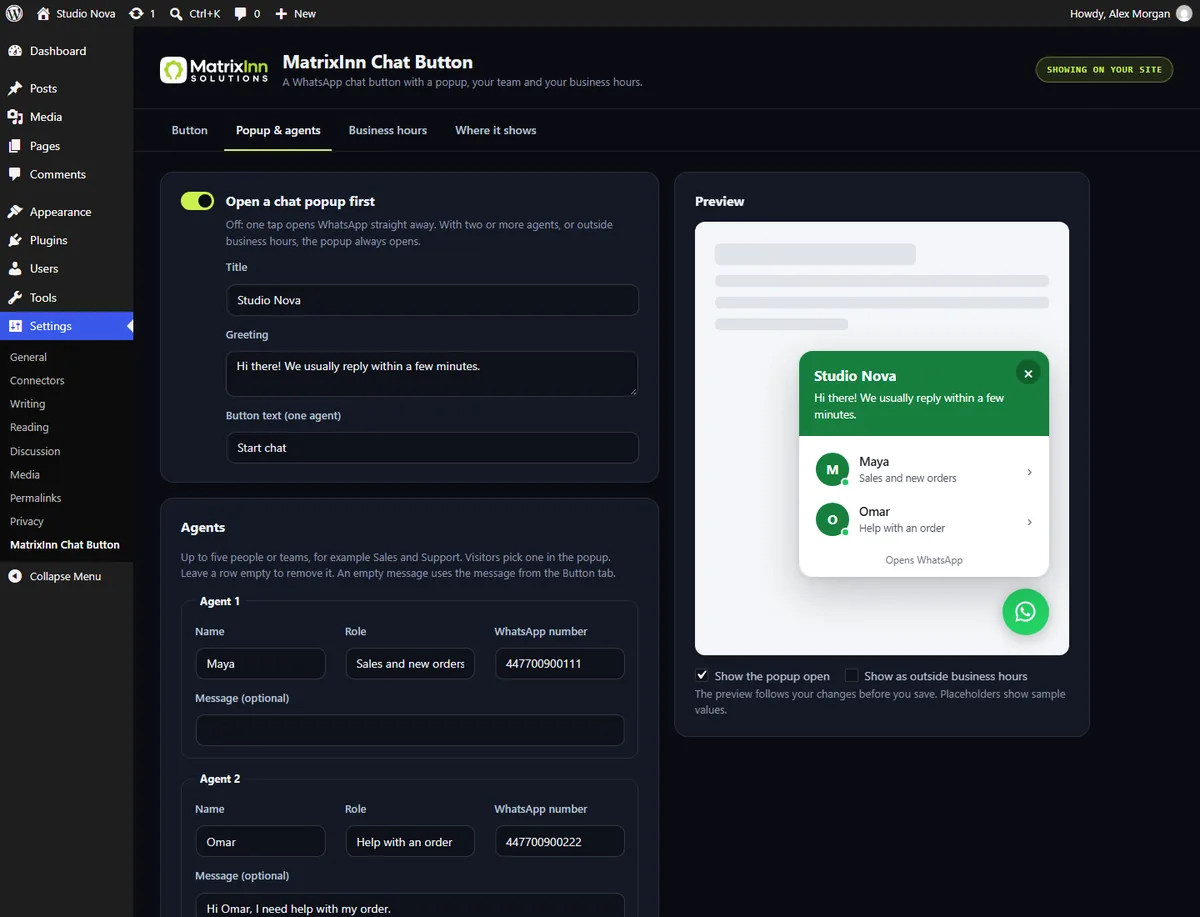Open Studio Nova site home icon
This screenshot has height=917, width=1200.
click(x=43, y=14)
